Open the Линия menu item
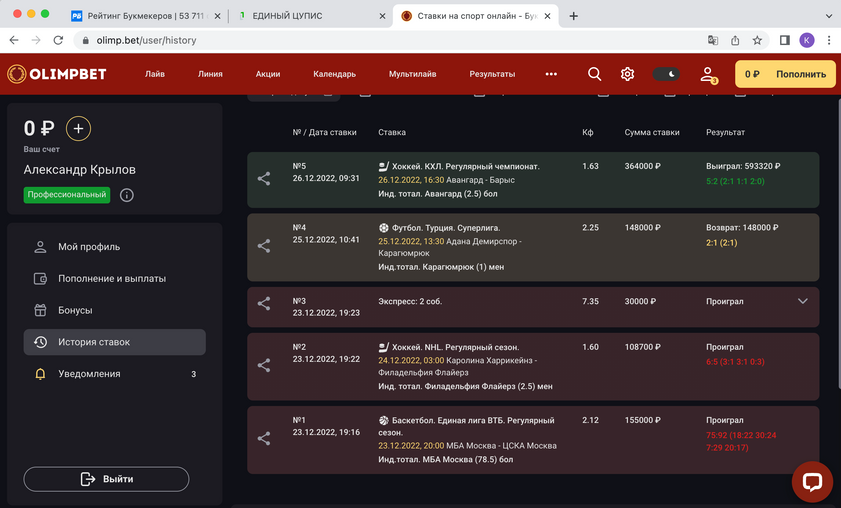The image size is (841, 508). [x=210, y=74]
